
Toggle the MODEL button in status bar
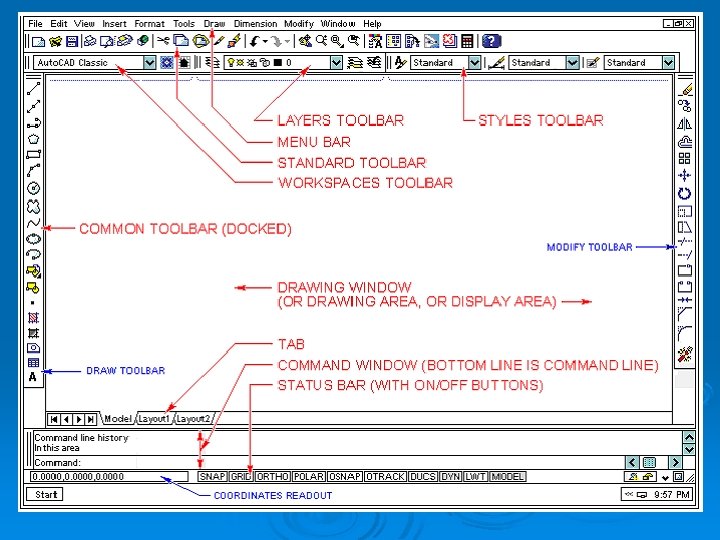pyautogui.click(x=507, y=477)
